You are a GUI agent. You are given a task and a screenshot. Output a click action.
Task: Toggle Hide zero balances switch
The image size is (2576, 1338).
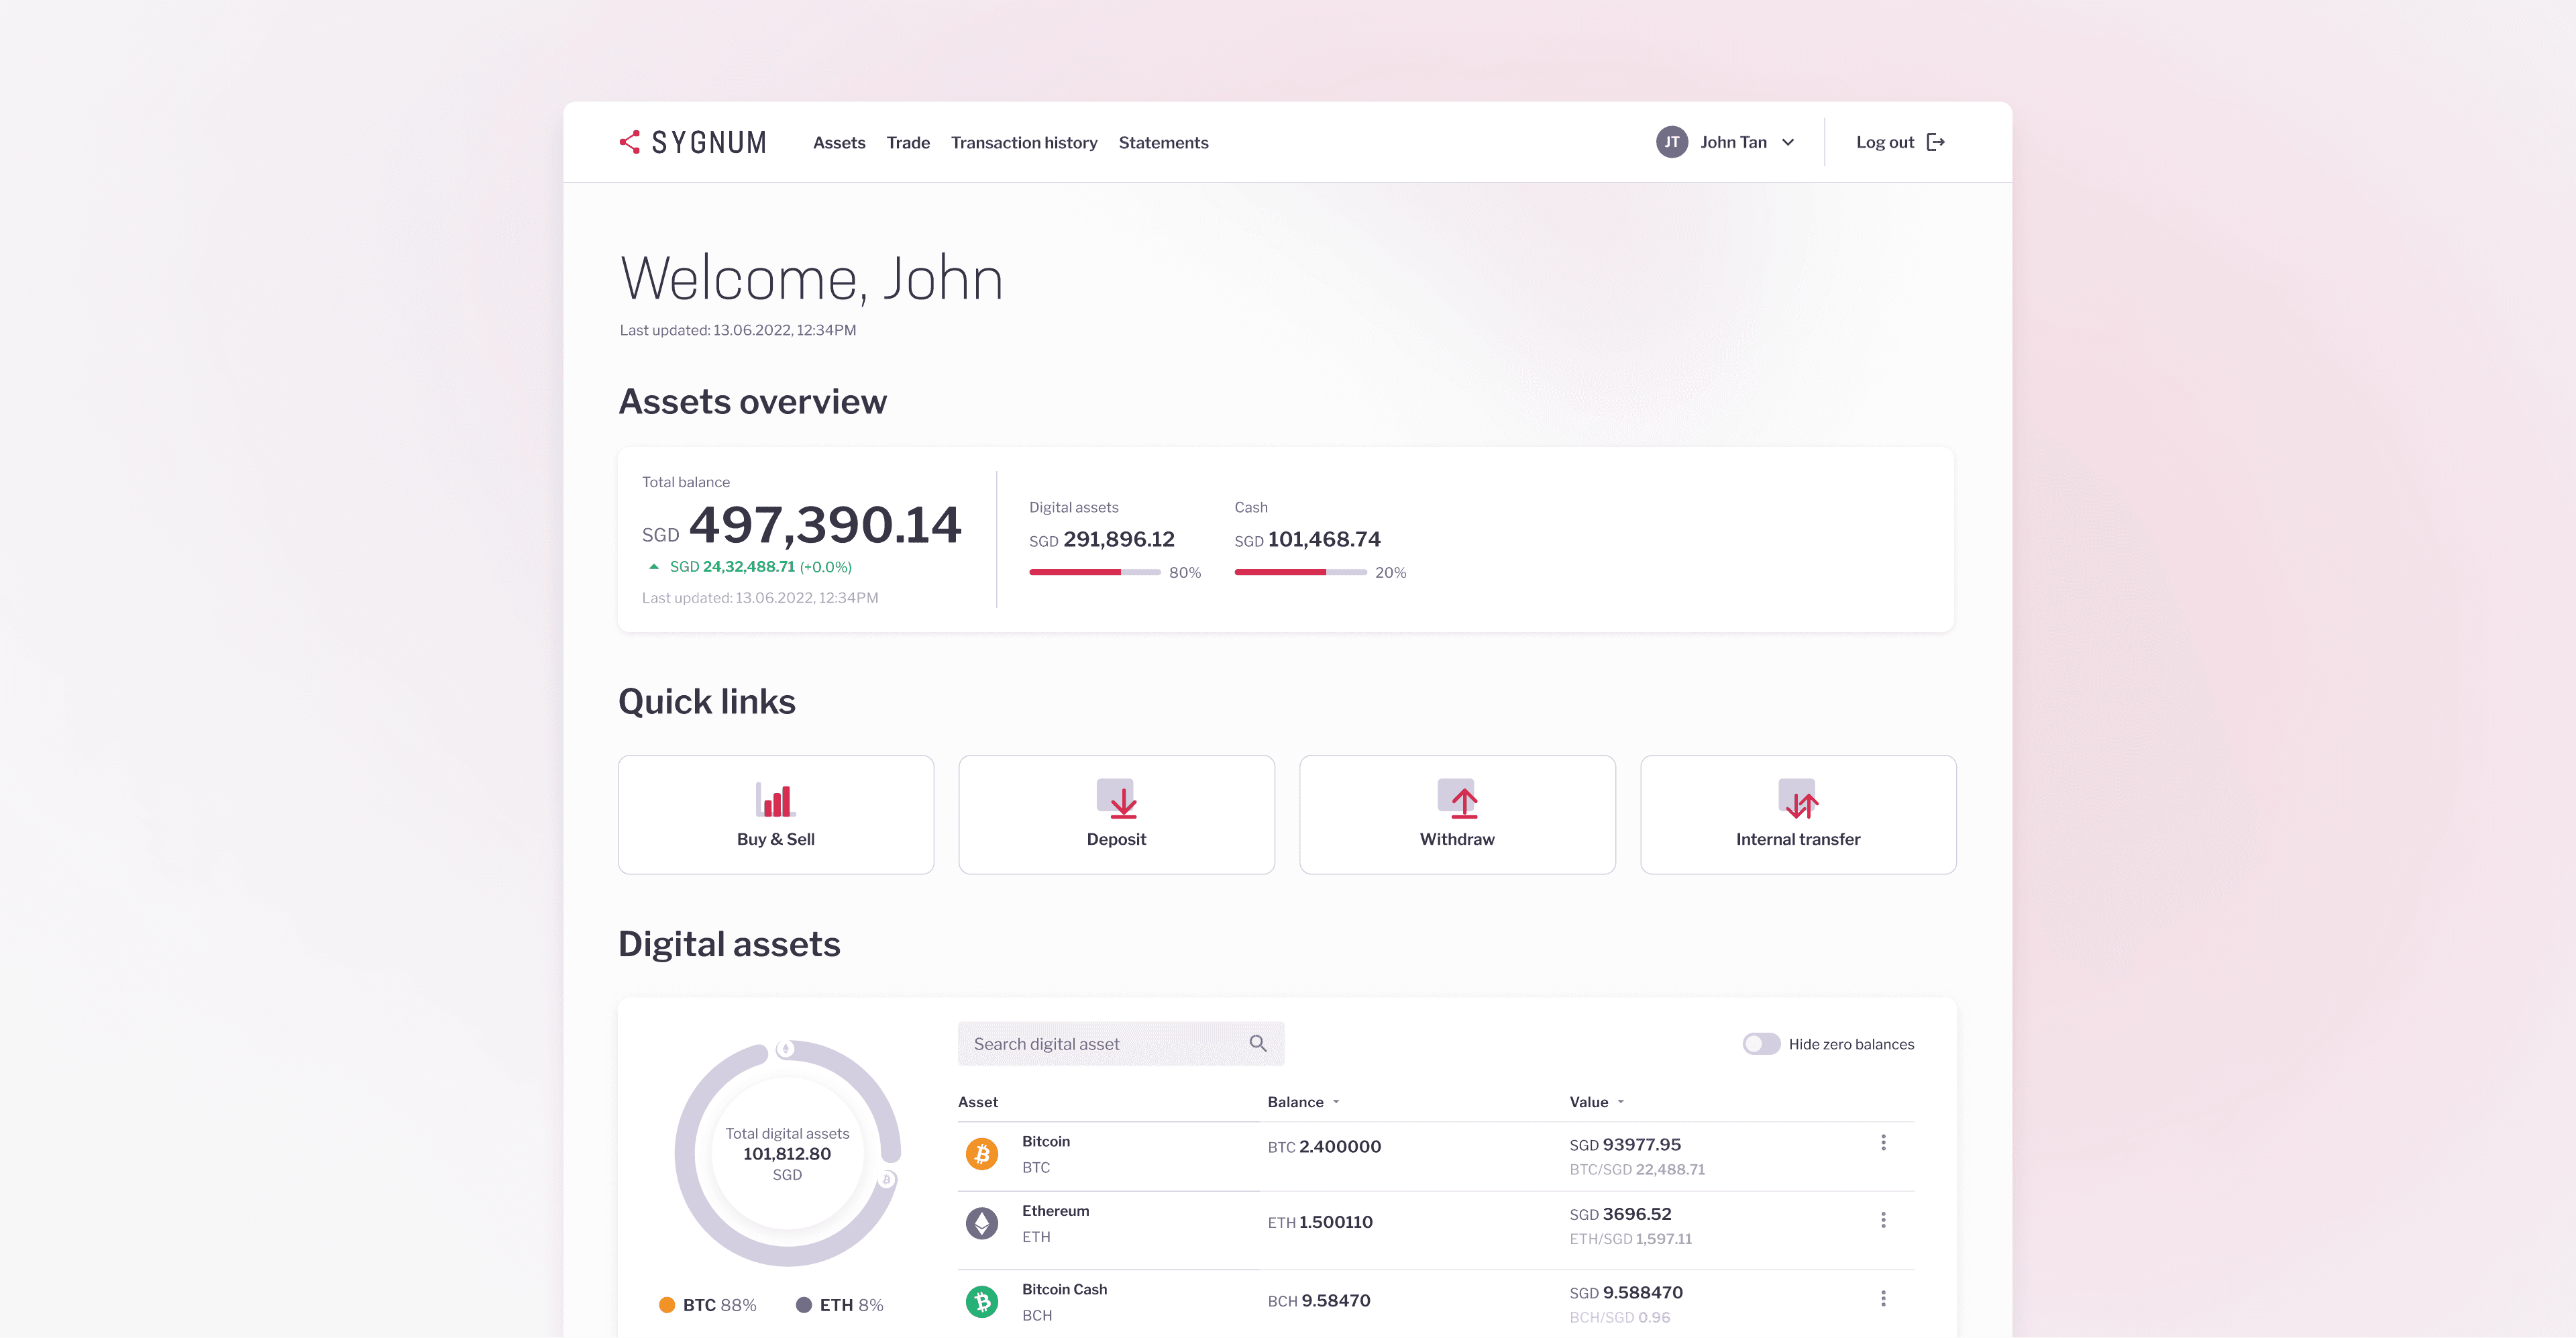click(1761, 1044)
